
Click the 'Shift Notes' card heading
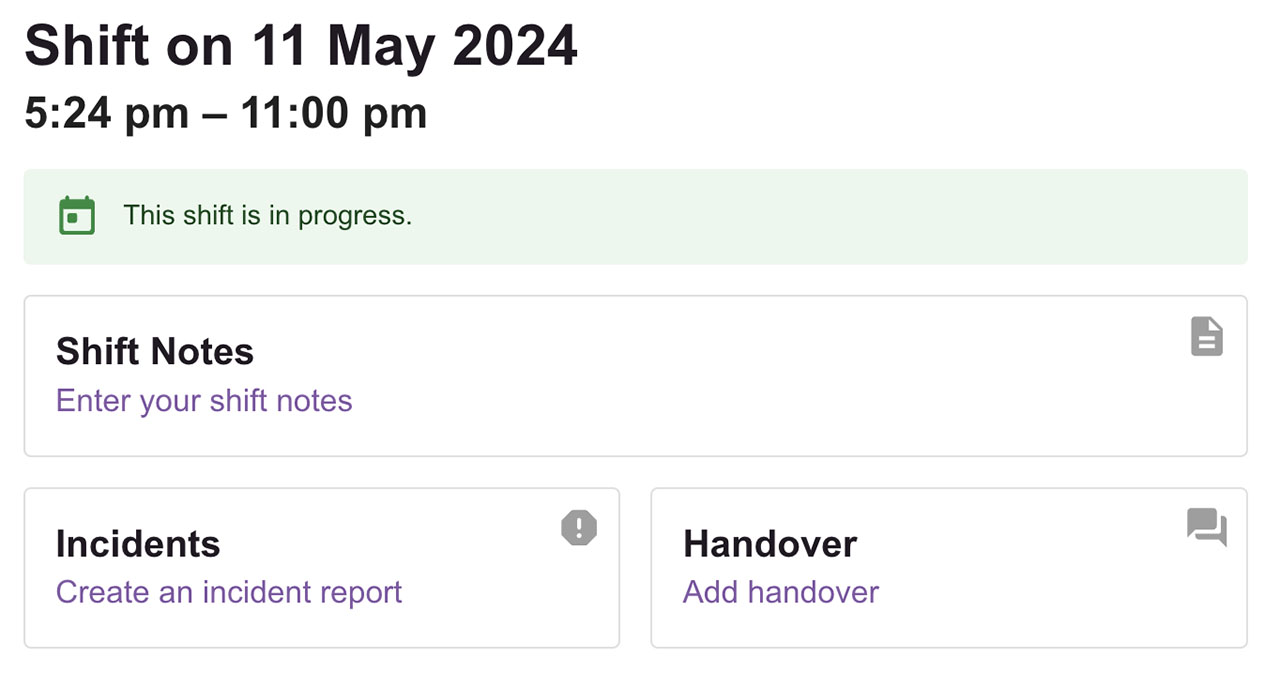tap(155, 352)
